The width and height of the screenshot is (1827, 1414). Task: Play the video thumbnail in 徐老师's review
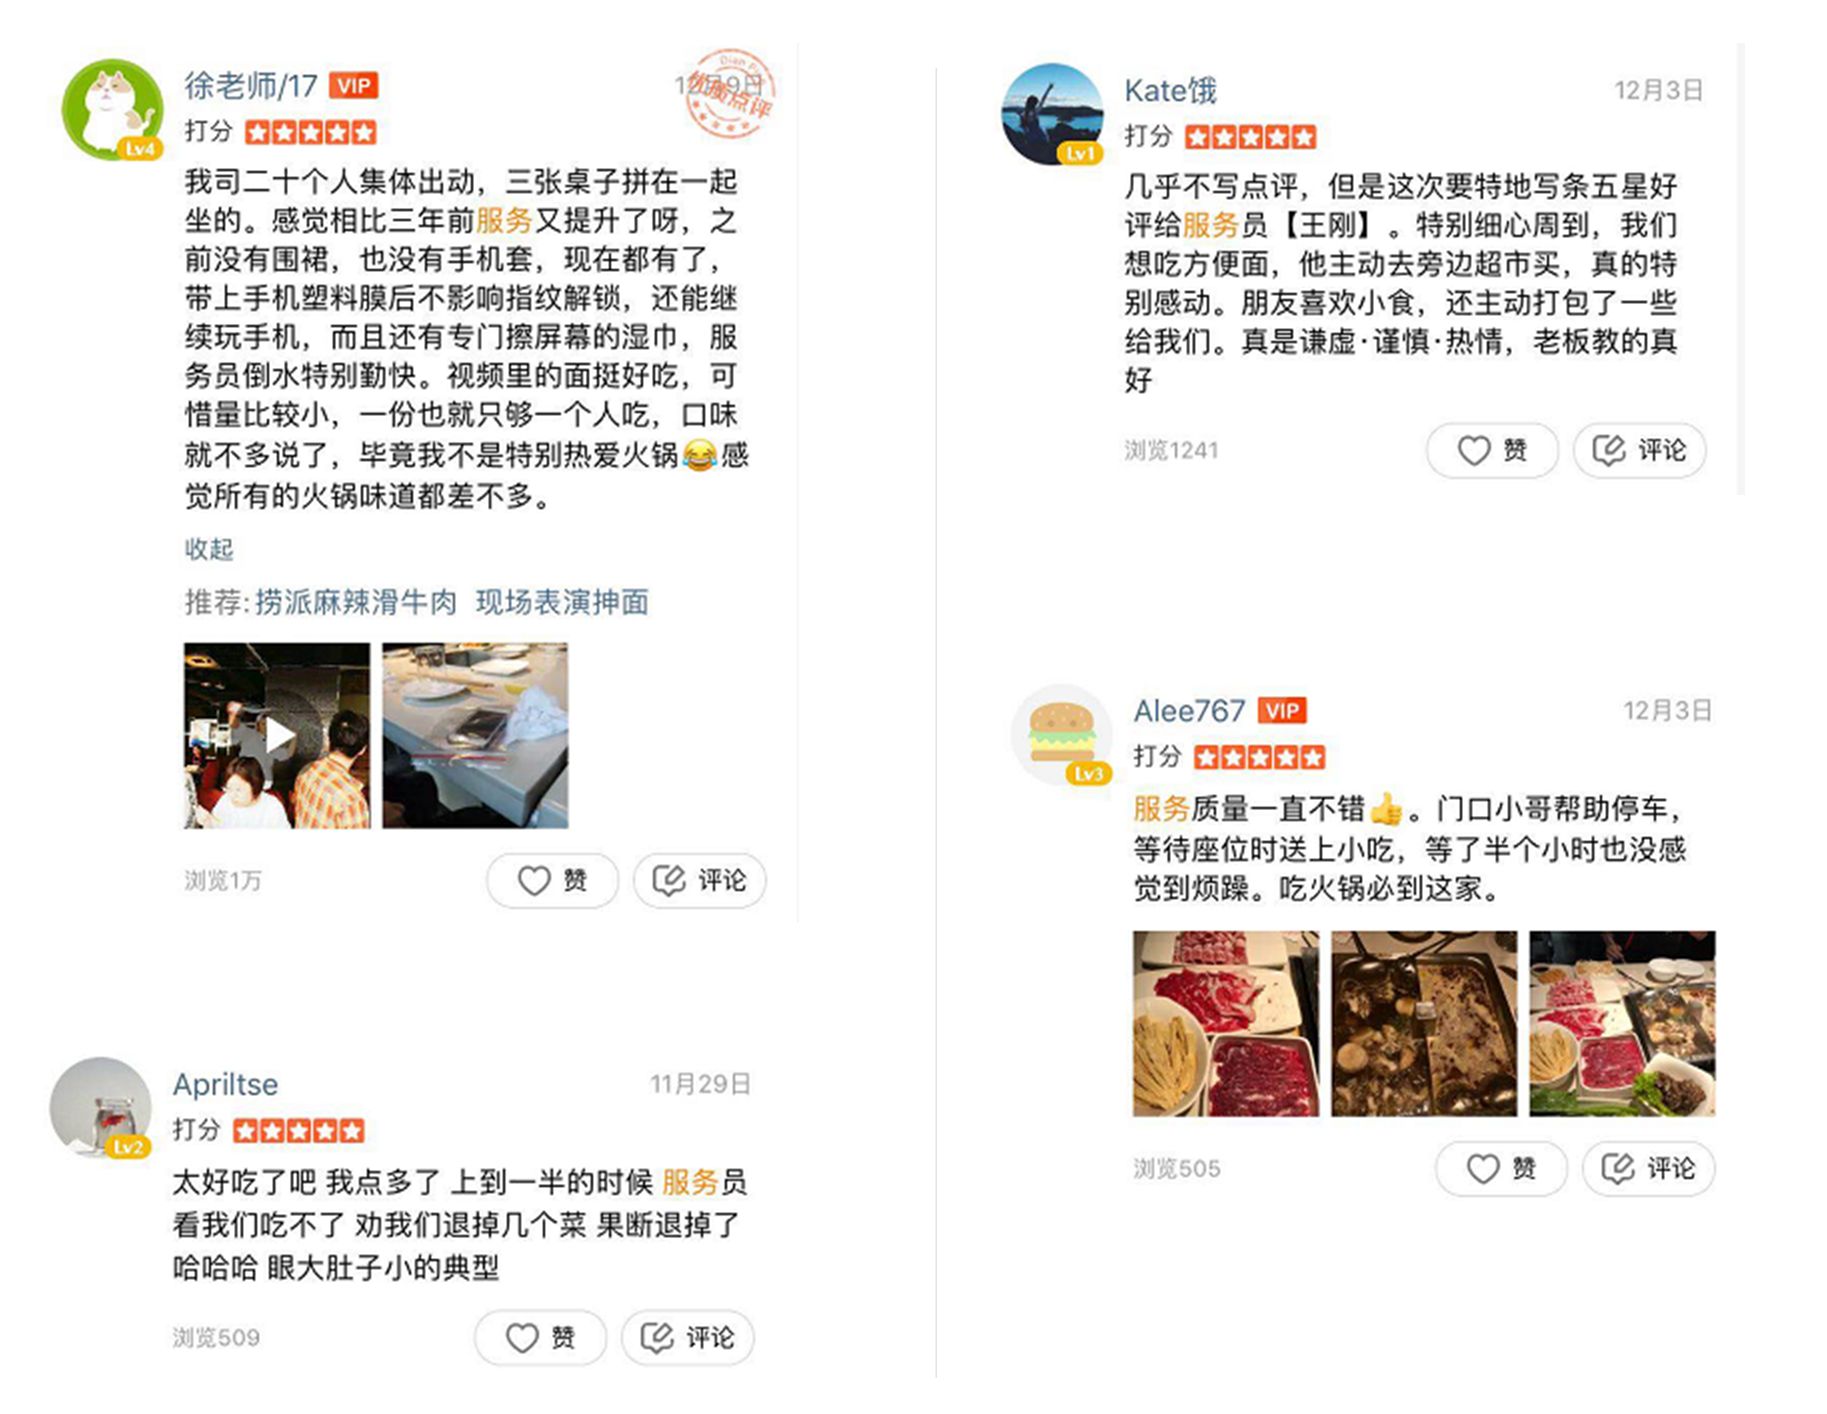click(277, 735)
